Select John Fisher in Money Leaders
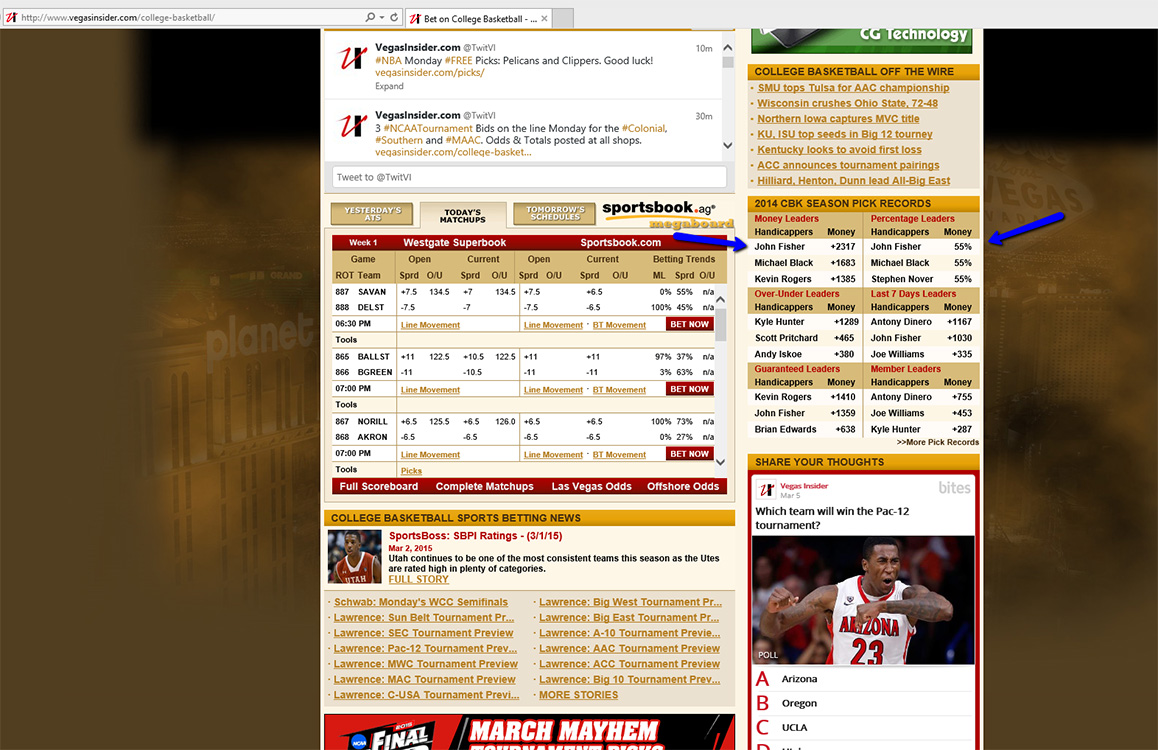 coord(779,247)
